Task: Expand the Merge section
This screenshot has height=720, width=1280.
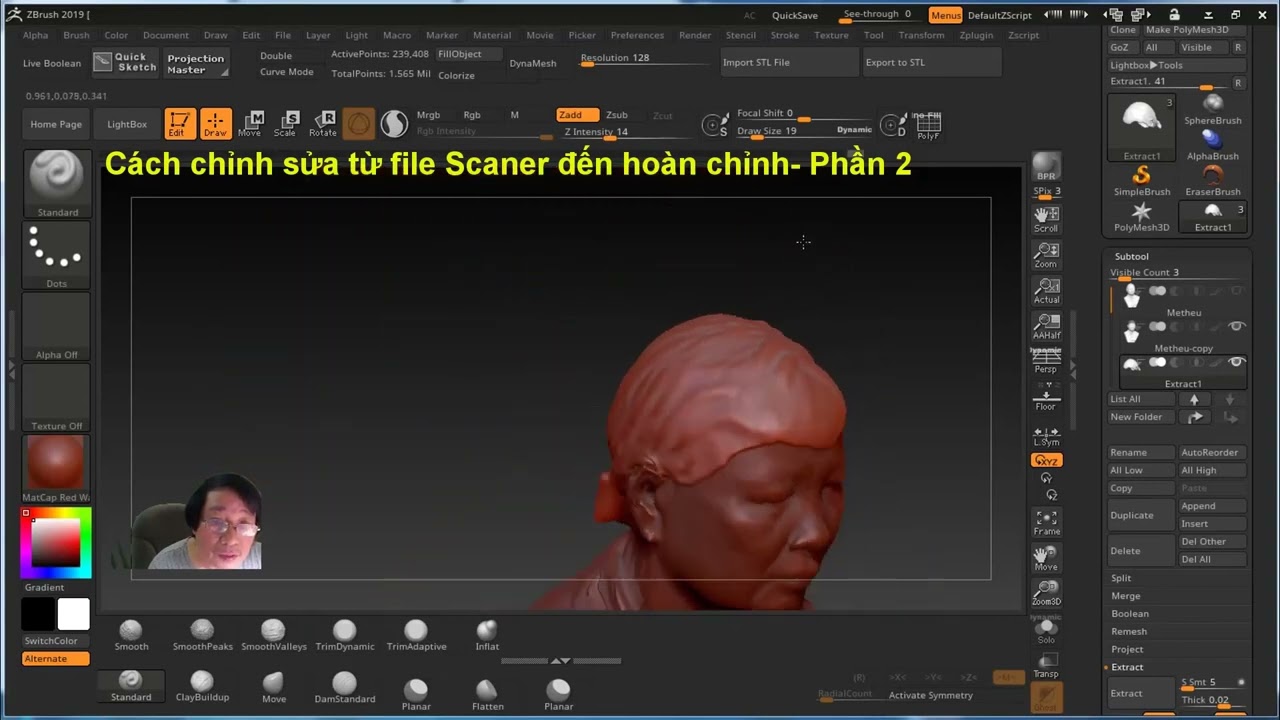Action: pos(1126,596)
